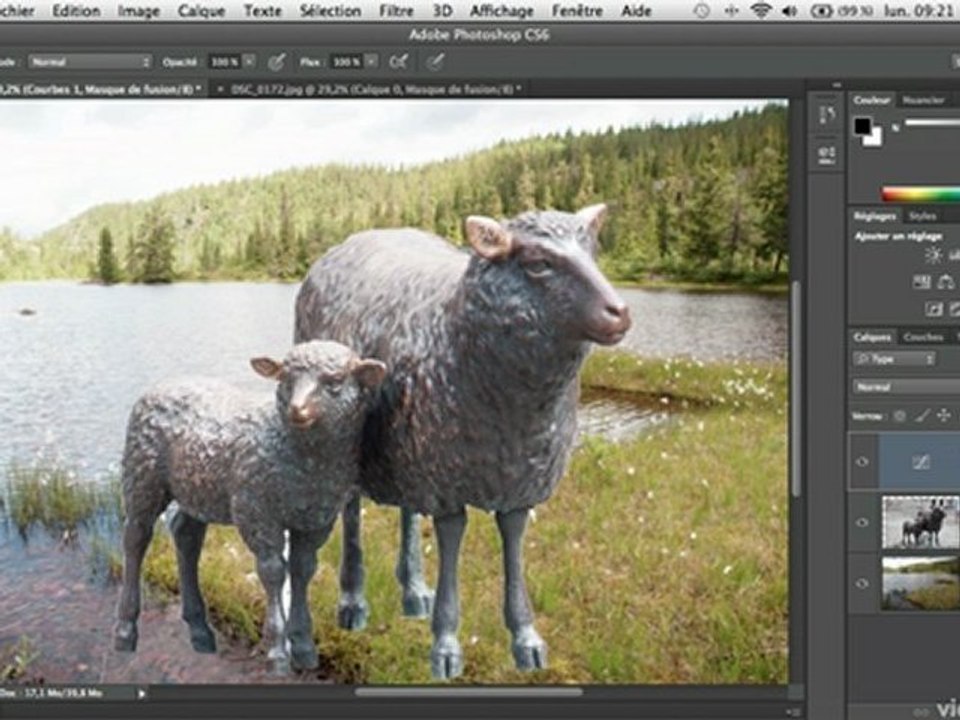
Task: Open the 3D menu
Action: [x=442, y=11]
